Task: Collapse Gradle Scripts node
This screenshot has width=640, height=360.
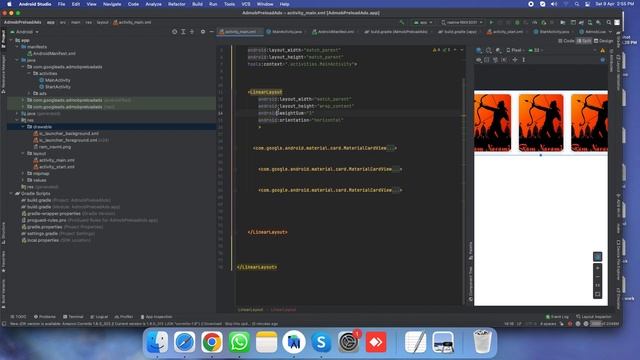Action: coord(12,193)
